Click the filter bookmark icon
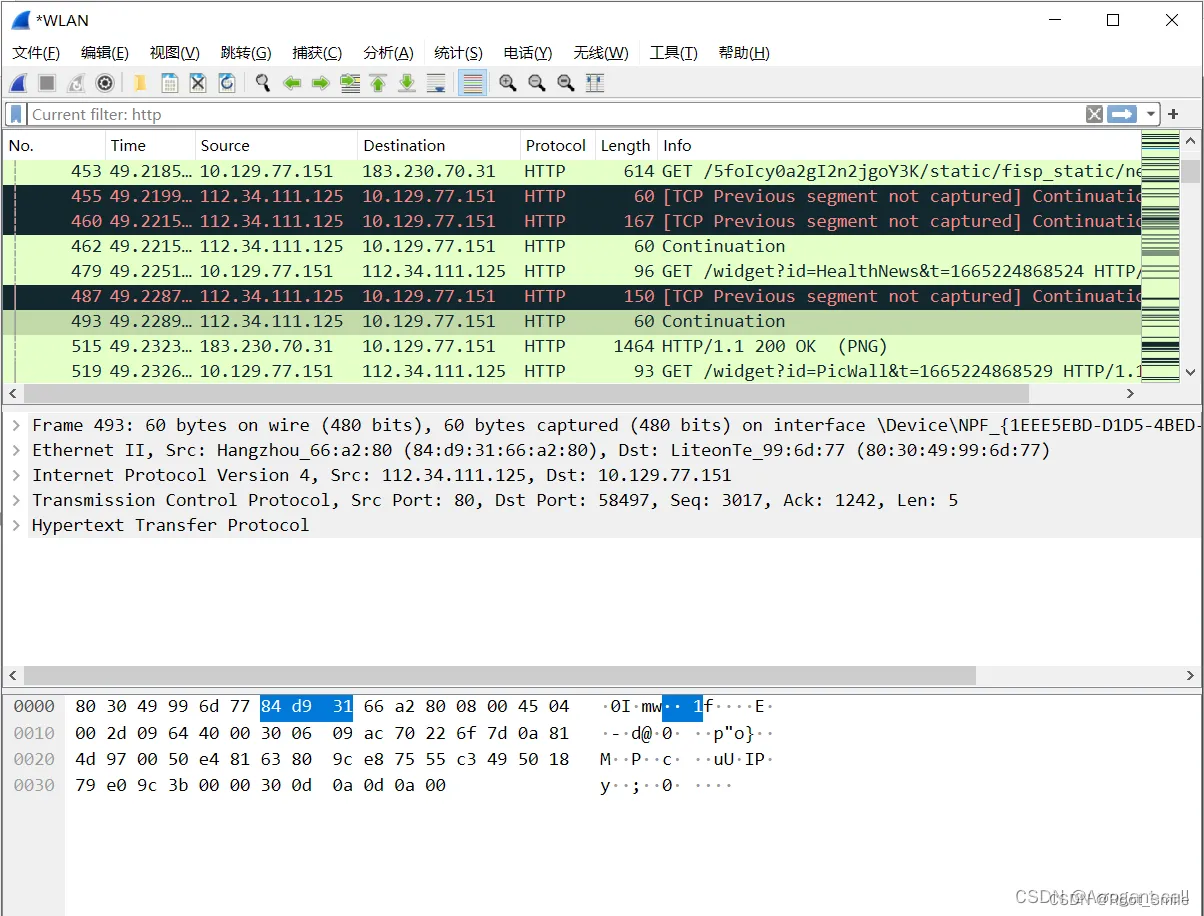The width and height of the screenshot is (1204, 916). pos(16,114)
